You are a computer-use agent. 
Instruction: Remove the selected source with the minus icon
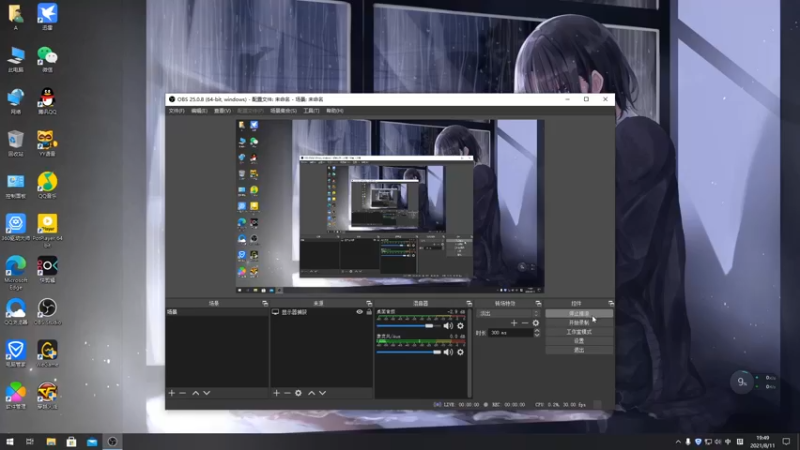[x=287, y=393]
